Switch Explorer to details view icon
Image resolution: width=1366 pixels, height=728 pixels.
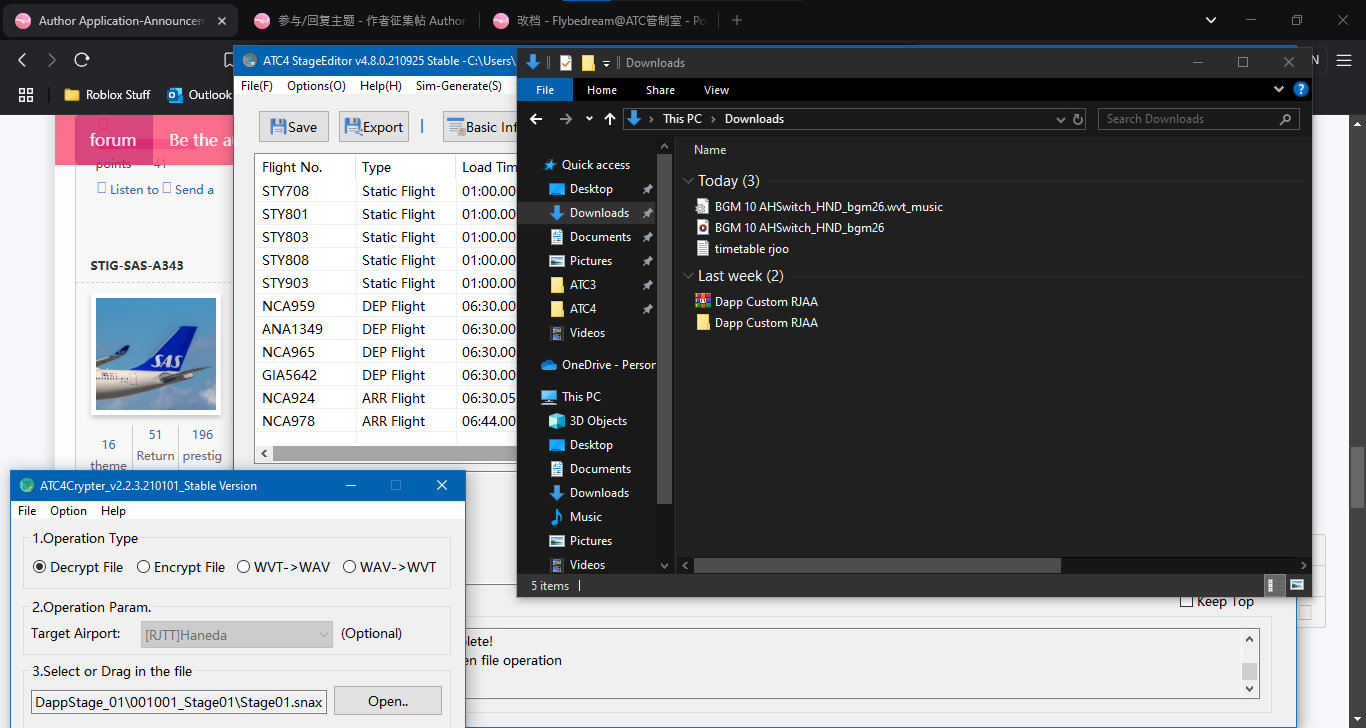pos(1276,585)
